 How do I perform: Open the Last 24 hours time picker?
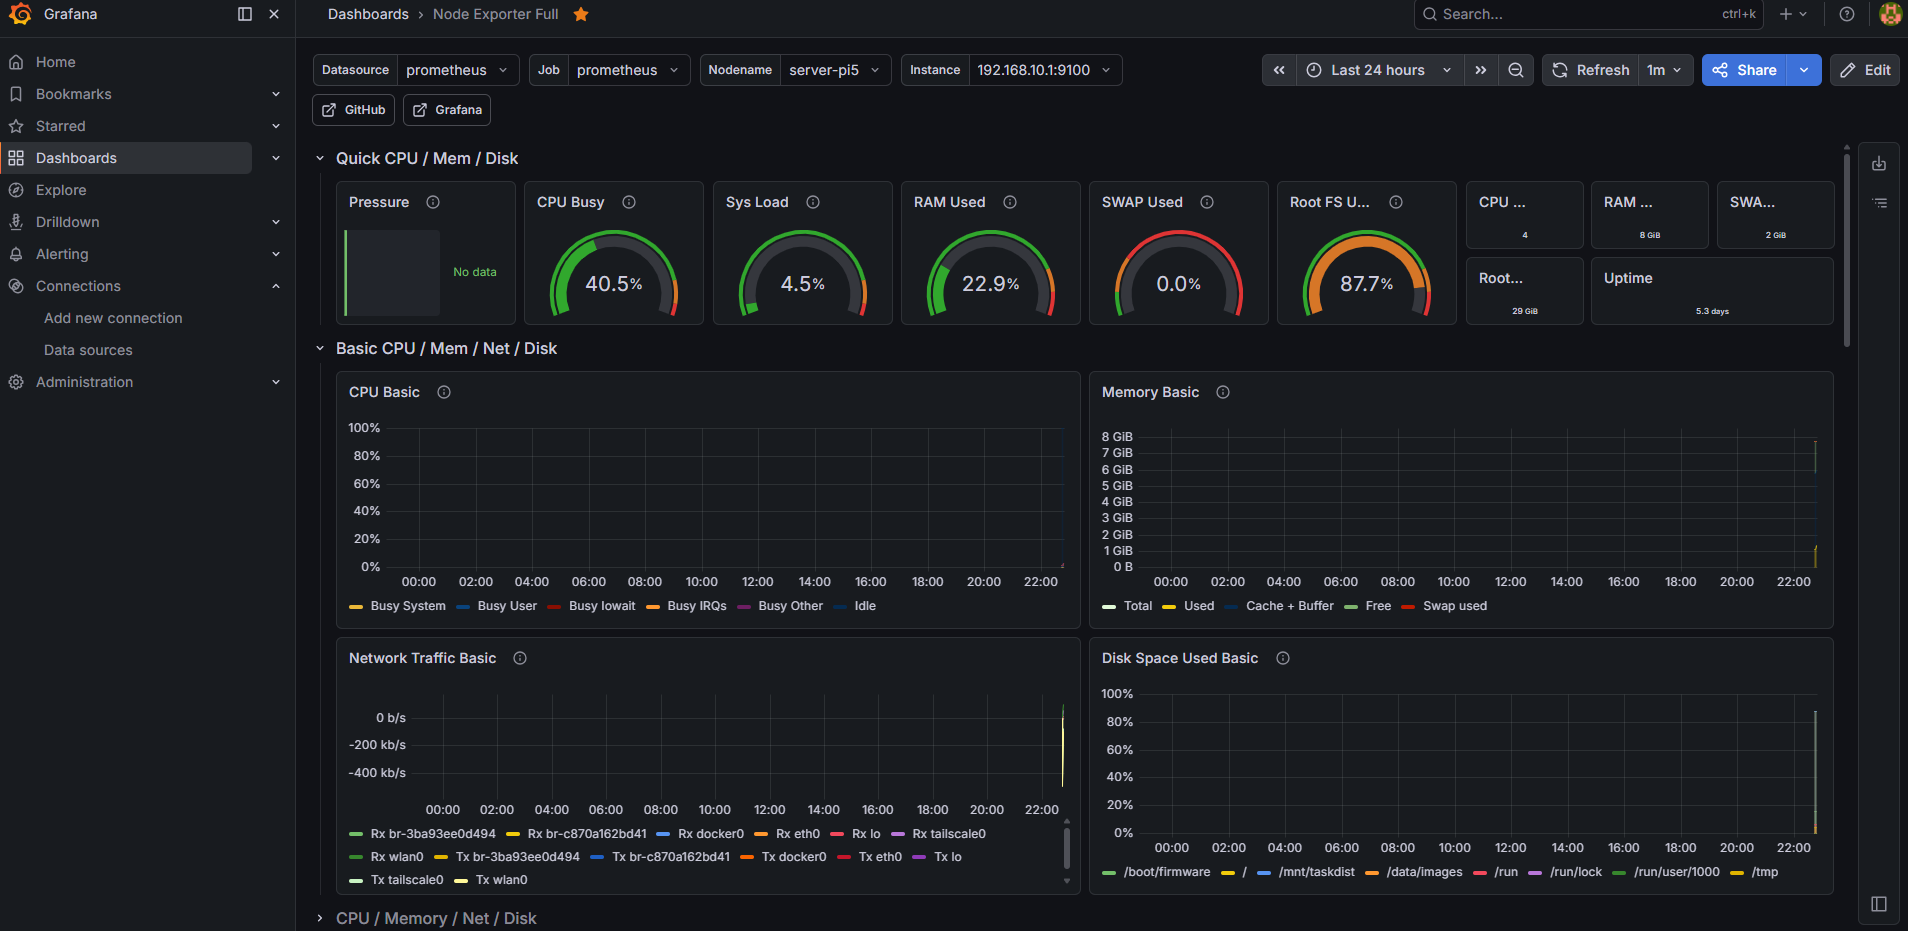[1380, 70]
